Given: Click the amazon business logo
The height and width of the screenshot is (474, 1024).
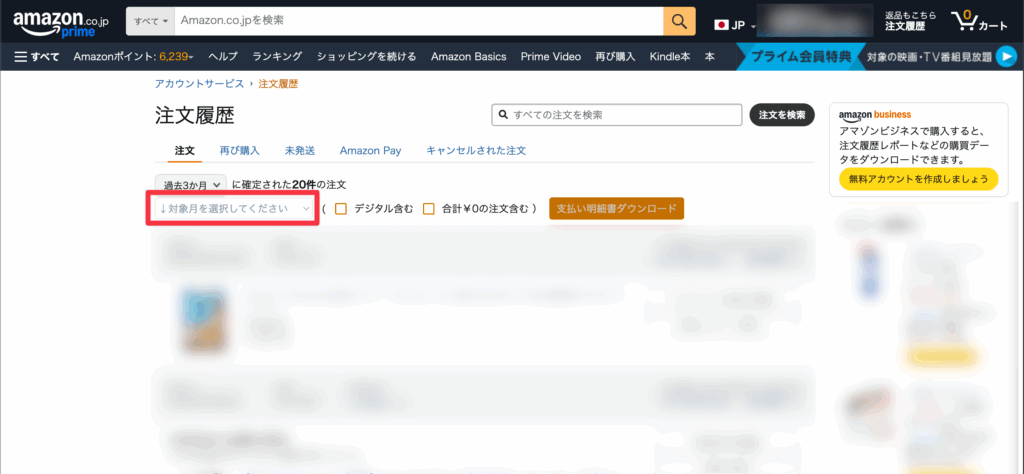Looking at the screenshot, I should pos(874,115).
